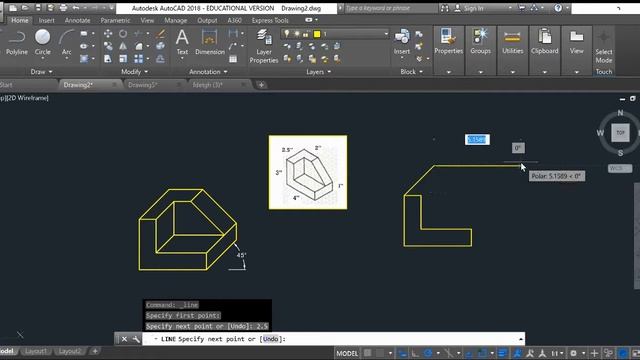Image resolution: width=640 pixels, height=360 pixels.
Task: Toggle ortho mode in status bar
Action: click(x=415, y=353)
